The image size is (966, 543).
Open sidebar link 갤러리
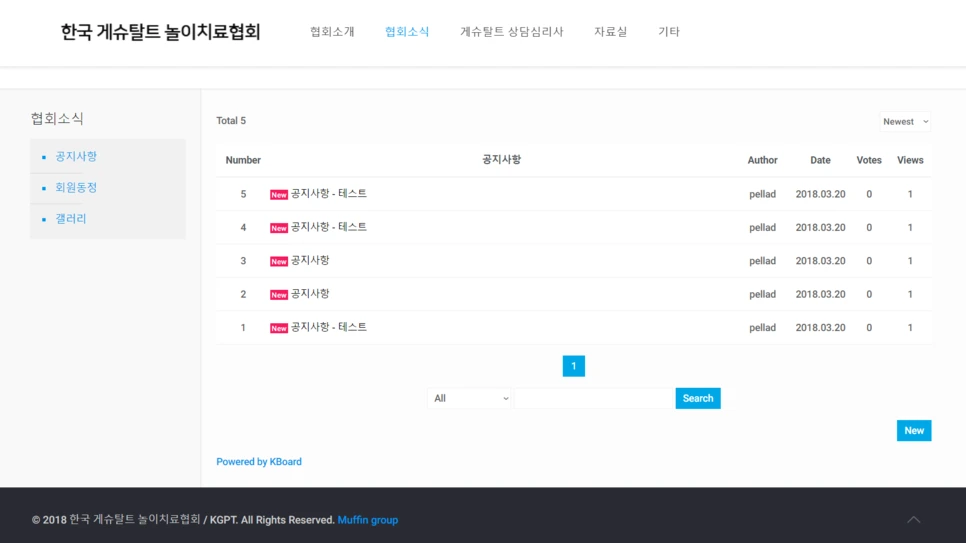(x=71, y=219)
